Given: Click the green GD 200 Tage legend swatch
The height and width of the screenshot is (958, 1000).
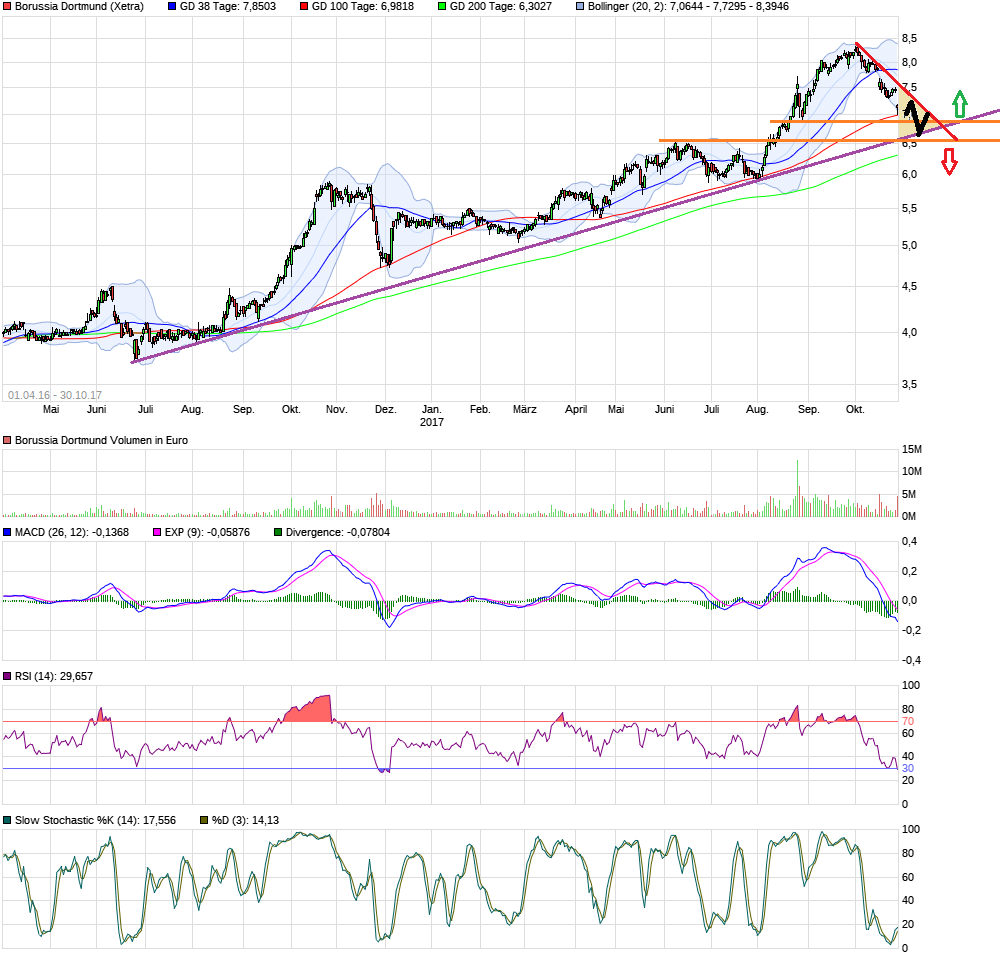Looking at the screenshot, I should [442, 6].
